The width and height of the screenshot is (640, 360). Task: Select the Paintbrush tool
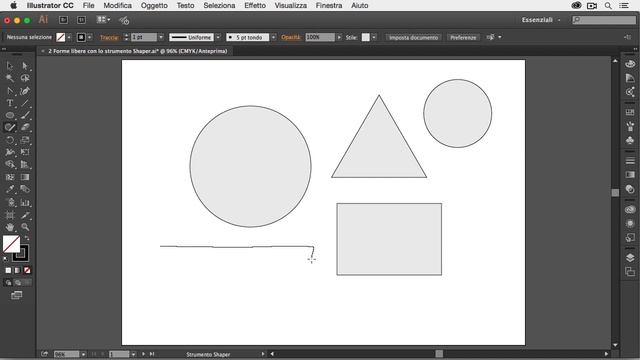click(25, 116)
